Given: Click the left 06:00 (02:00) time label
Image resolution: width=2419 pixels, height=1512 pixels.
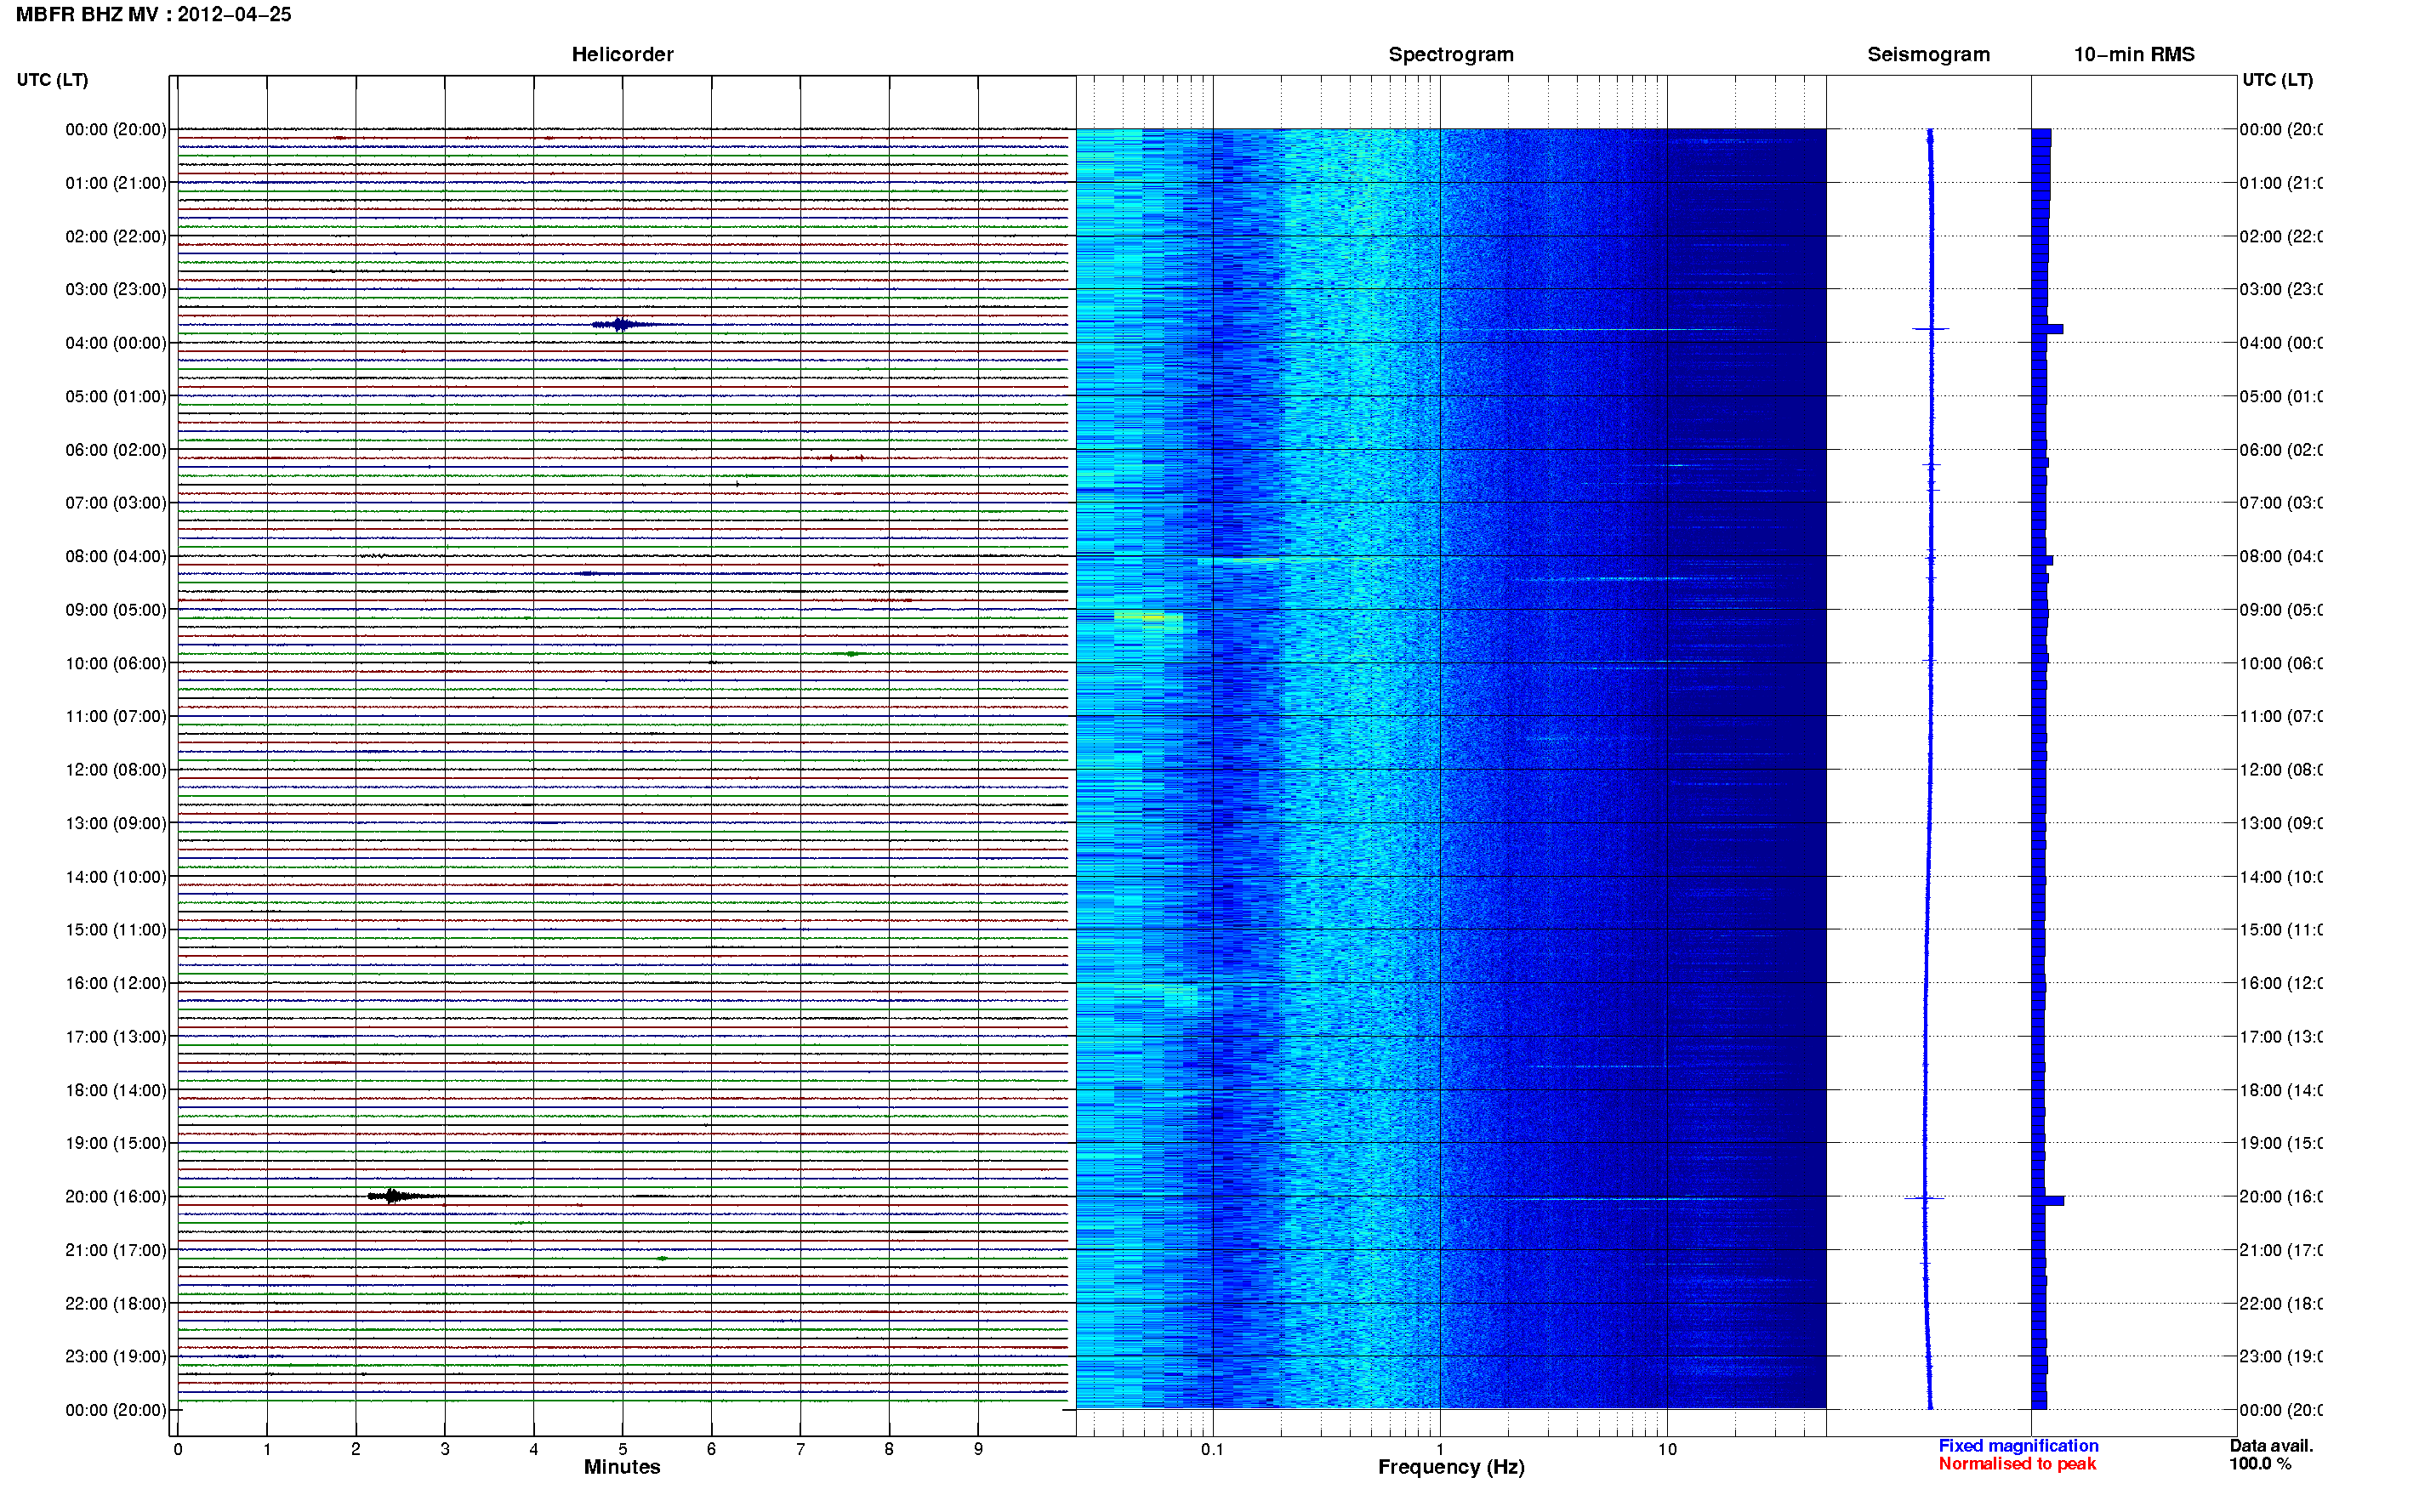Looking at the screenshot, I should coord(116,450).
